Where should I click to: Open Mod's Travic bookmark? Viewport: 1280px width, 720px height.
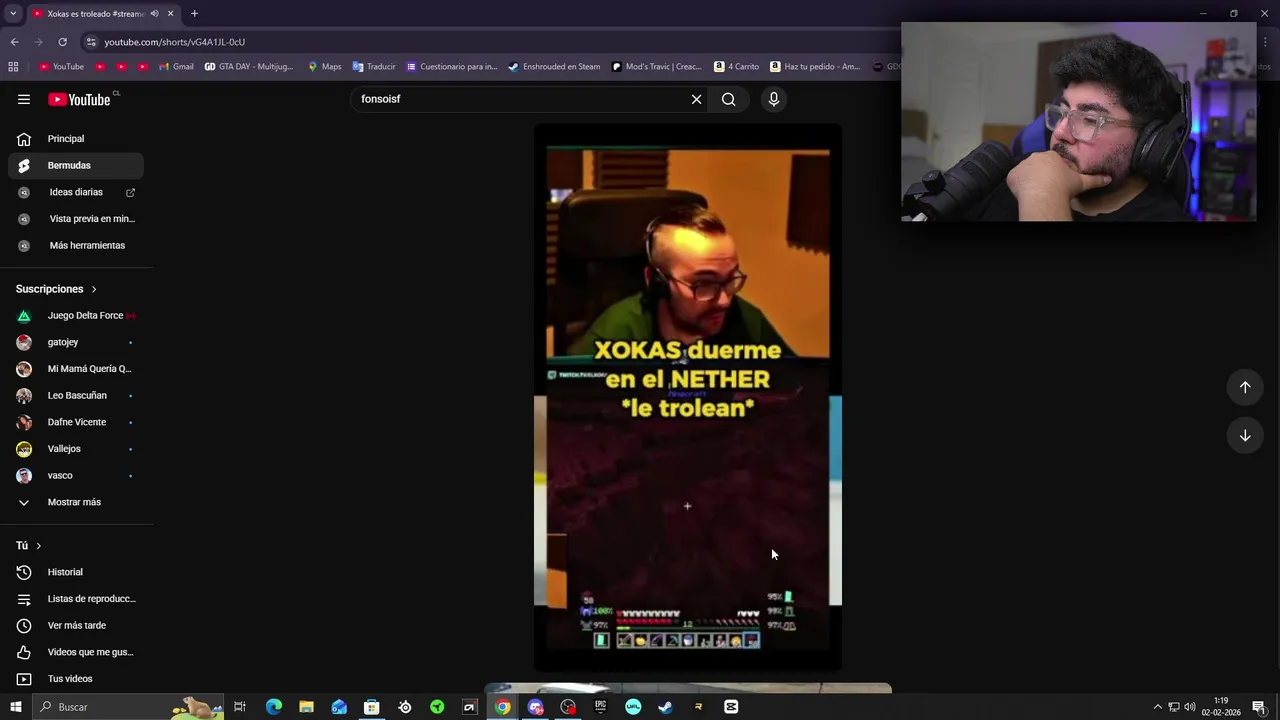click(x=657, y=67)
